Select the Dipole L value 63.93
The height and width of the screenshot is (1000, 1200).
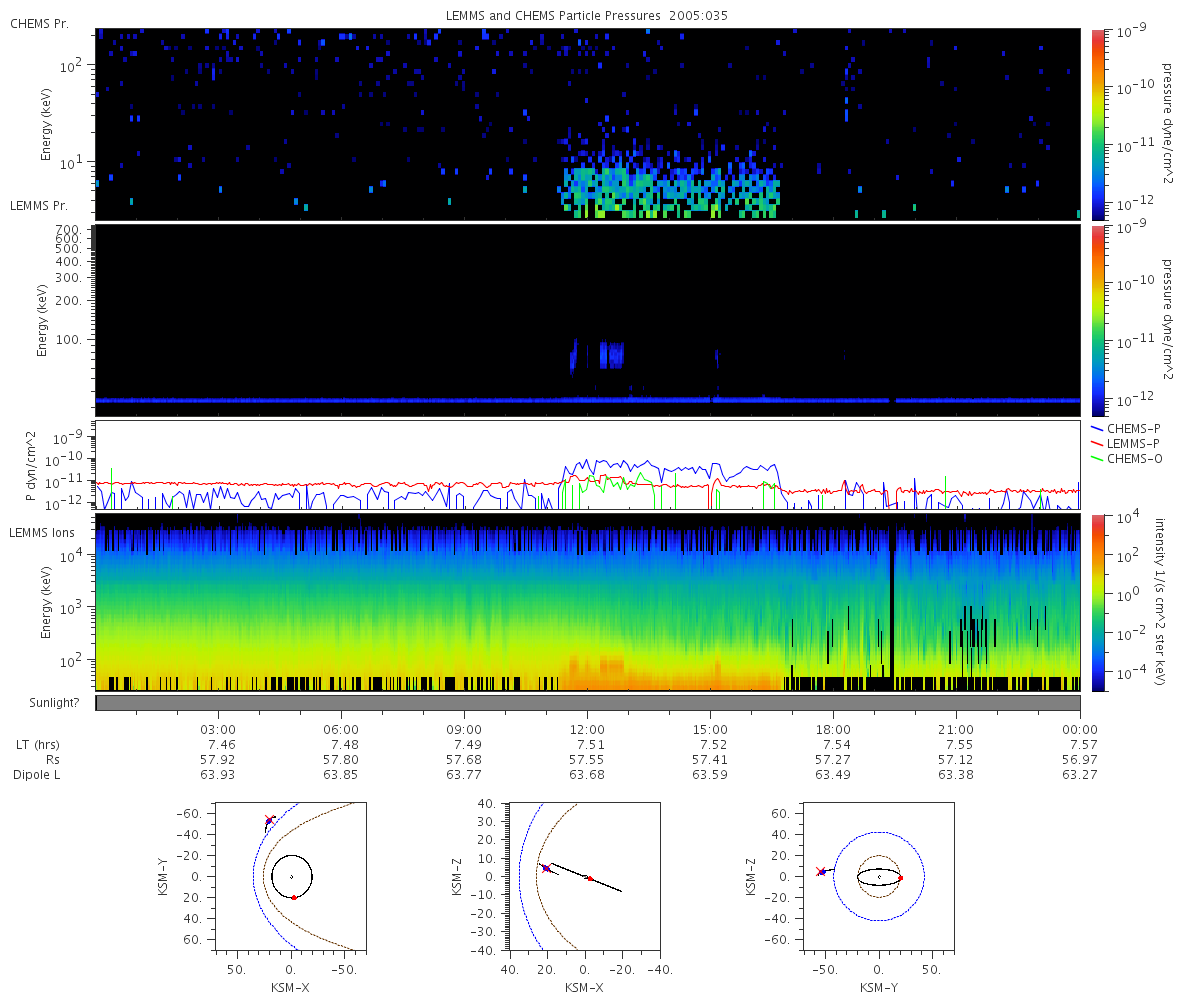(x=218, y=775)
